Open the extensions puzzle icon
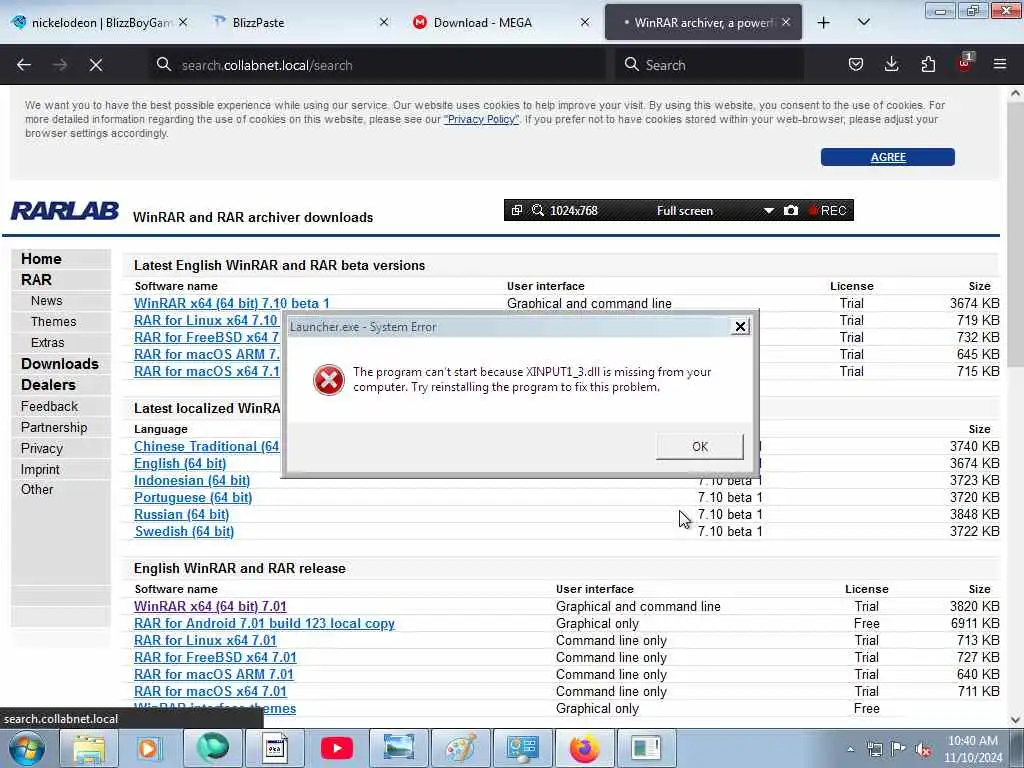 coord(928,64)
